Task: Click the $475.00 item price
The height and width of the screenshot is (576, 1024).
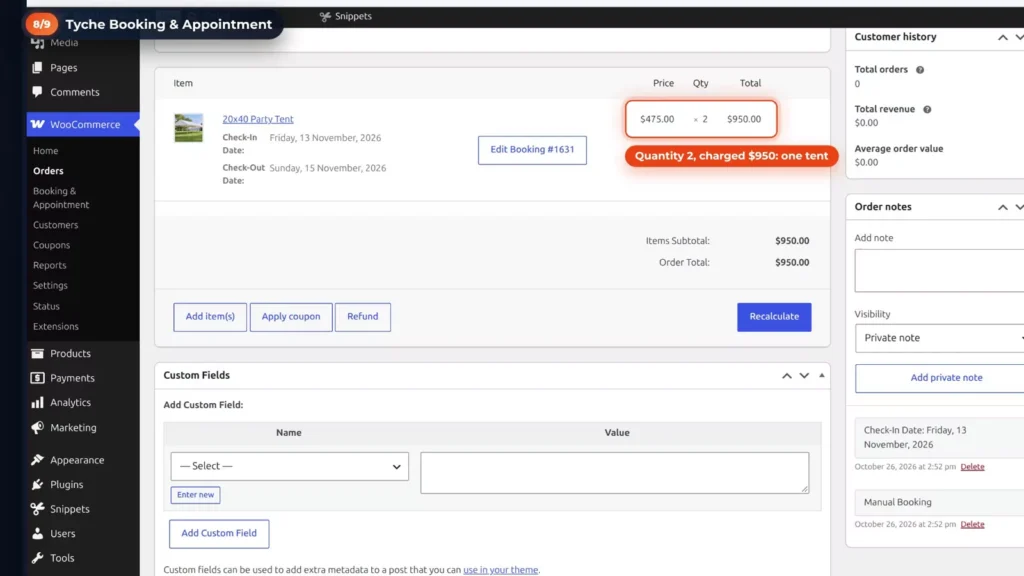Action: [x=657, y=119]
